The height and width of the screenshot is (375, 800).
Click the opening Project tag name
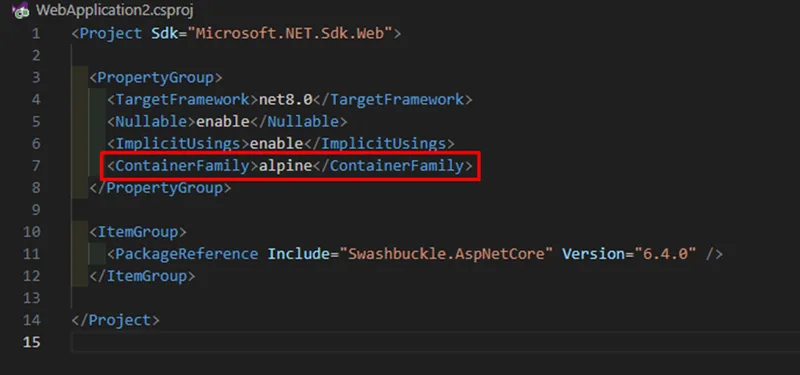coord(111,34)
